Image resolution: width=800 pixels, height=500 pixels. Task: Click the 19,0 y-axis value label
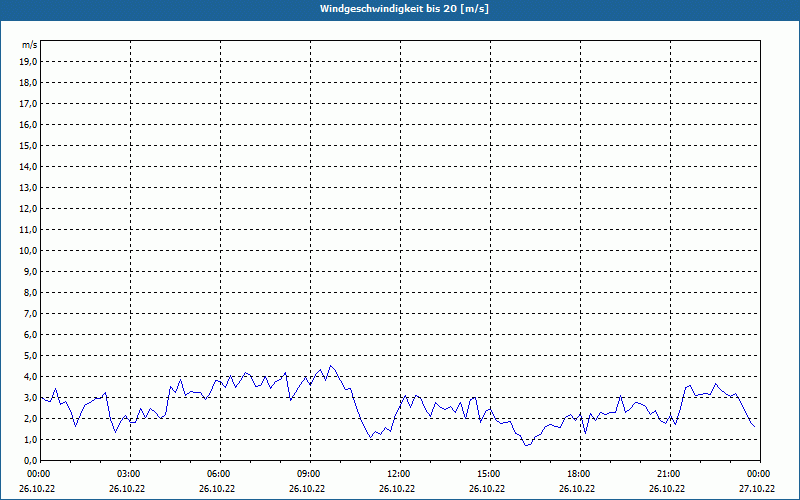pyautogui.click(x=29, y=61)
